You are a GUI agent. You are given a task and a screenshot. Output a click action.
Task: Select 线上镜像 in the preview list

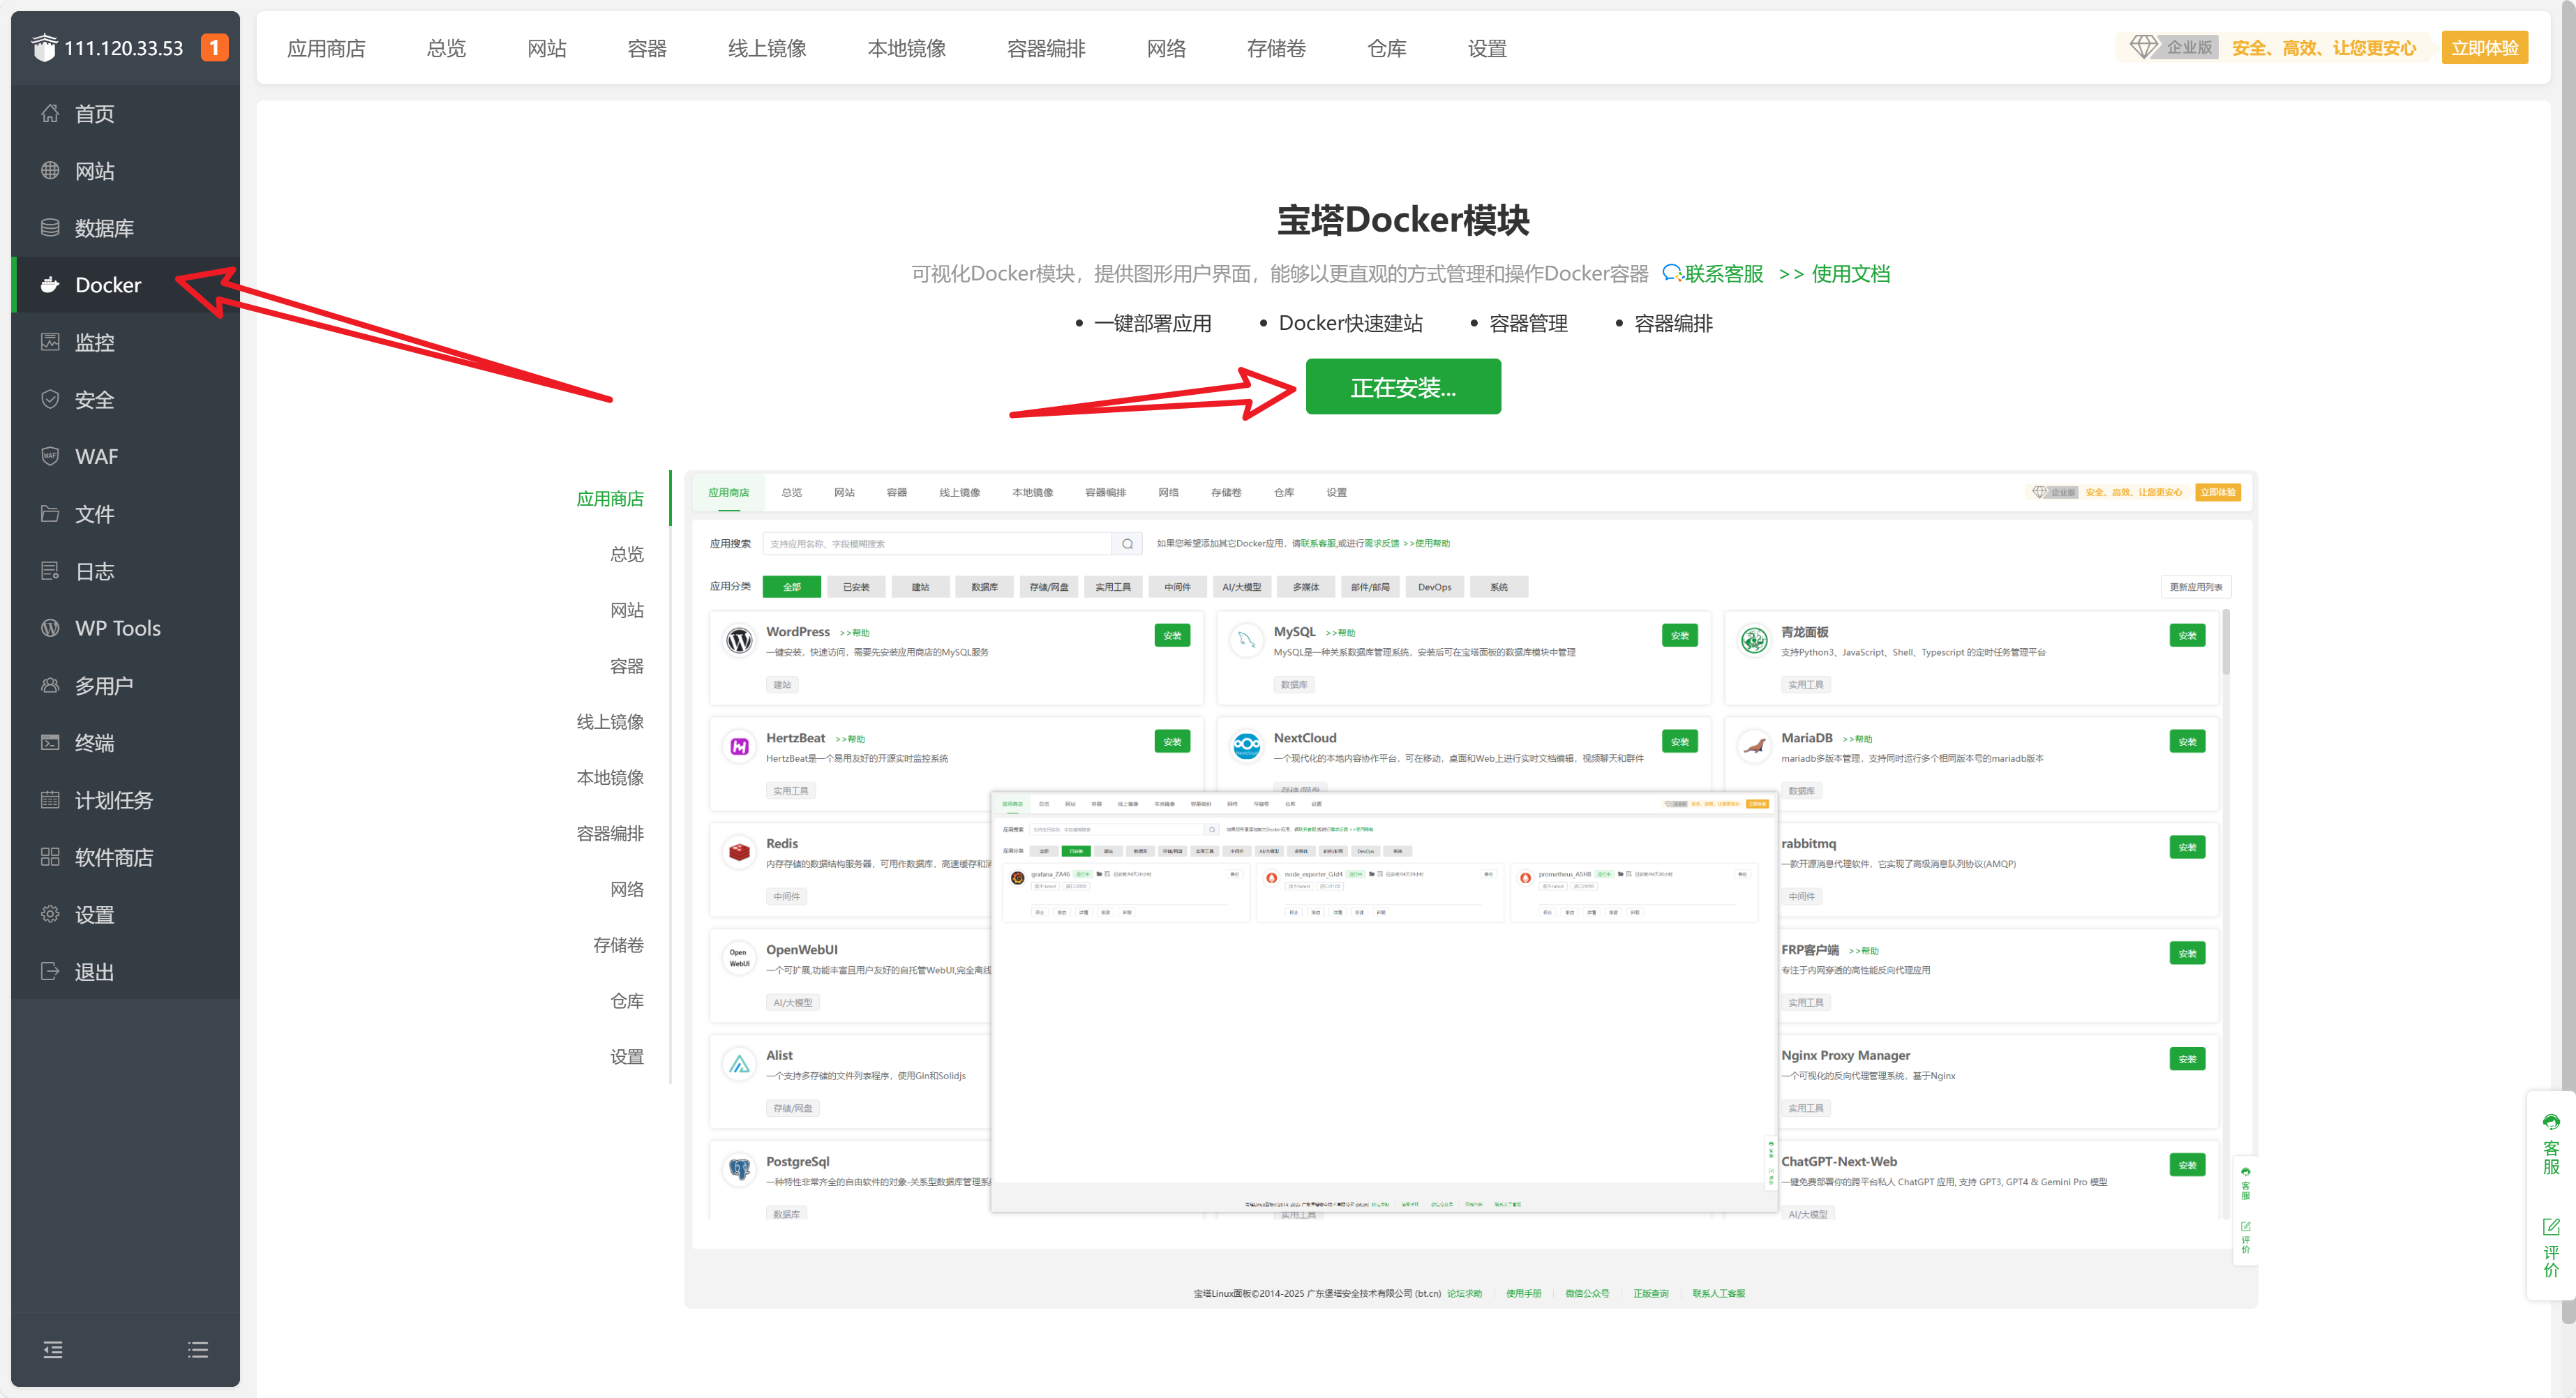pos(610,722)
